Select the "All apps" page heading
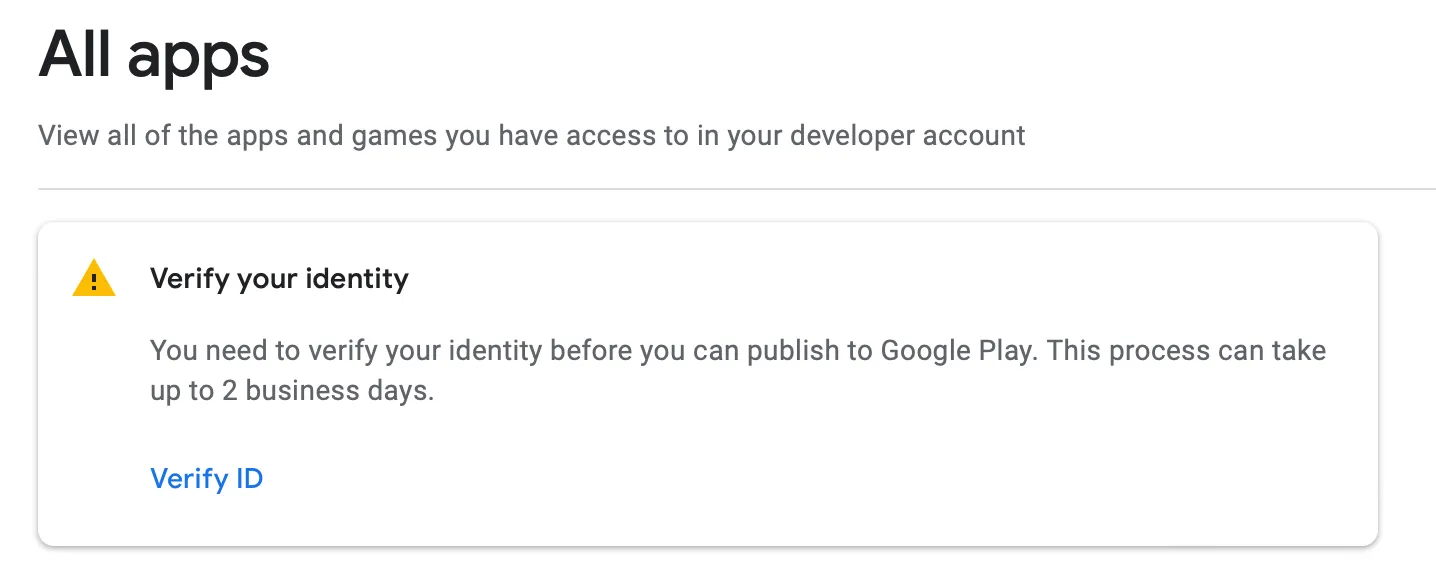The width and height of the screenshot is (1436, 584). [x=154, y=56]
